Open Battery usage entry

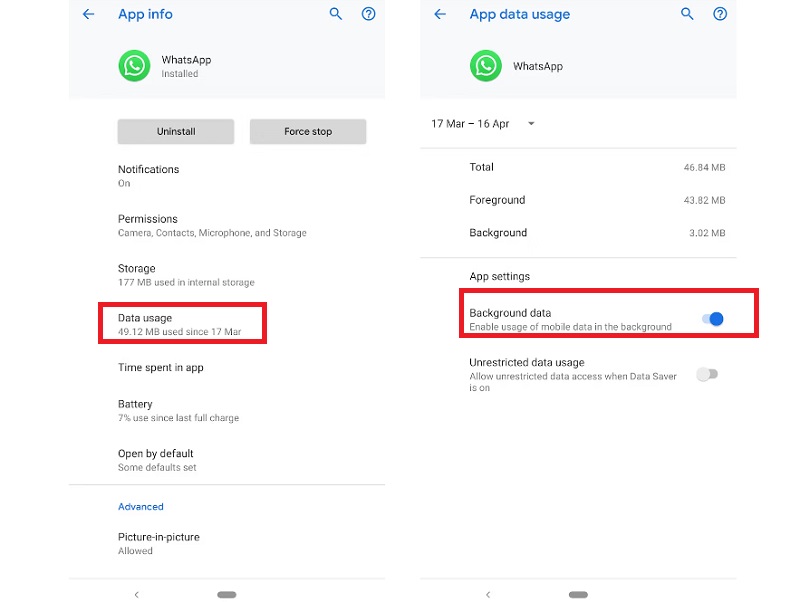coord(178,410)
